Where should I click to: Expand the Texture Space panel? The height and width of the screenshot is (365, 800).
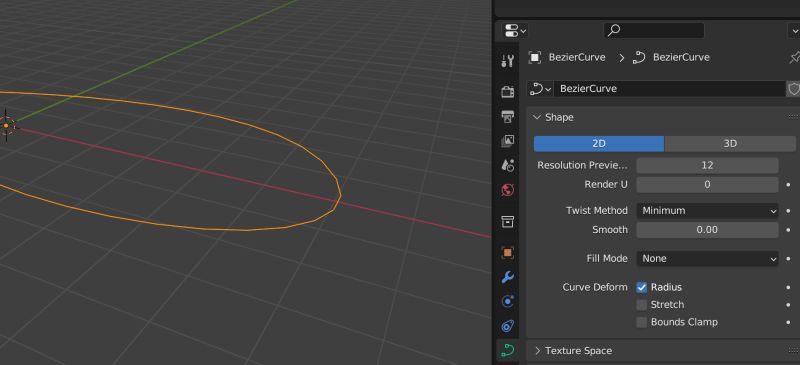[572, 351]
